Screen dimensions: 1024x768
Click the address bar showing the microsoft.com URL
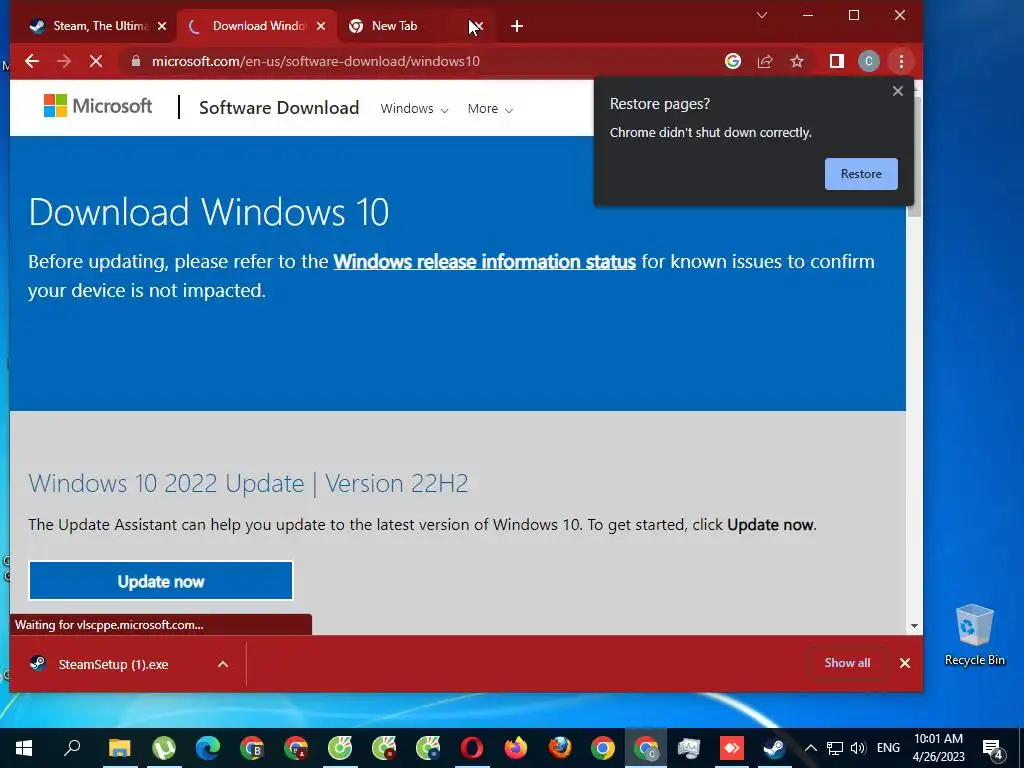click(418, 61)
